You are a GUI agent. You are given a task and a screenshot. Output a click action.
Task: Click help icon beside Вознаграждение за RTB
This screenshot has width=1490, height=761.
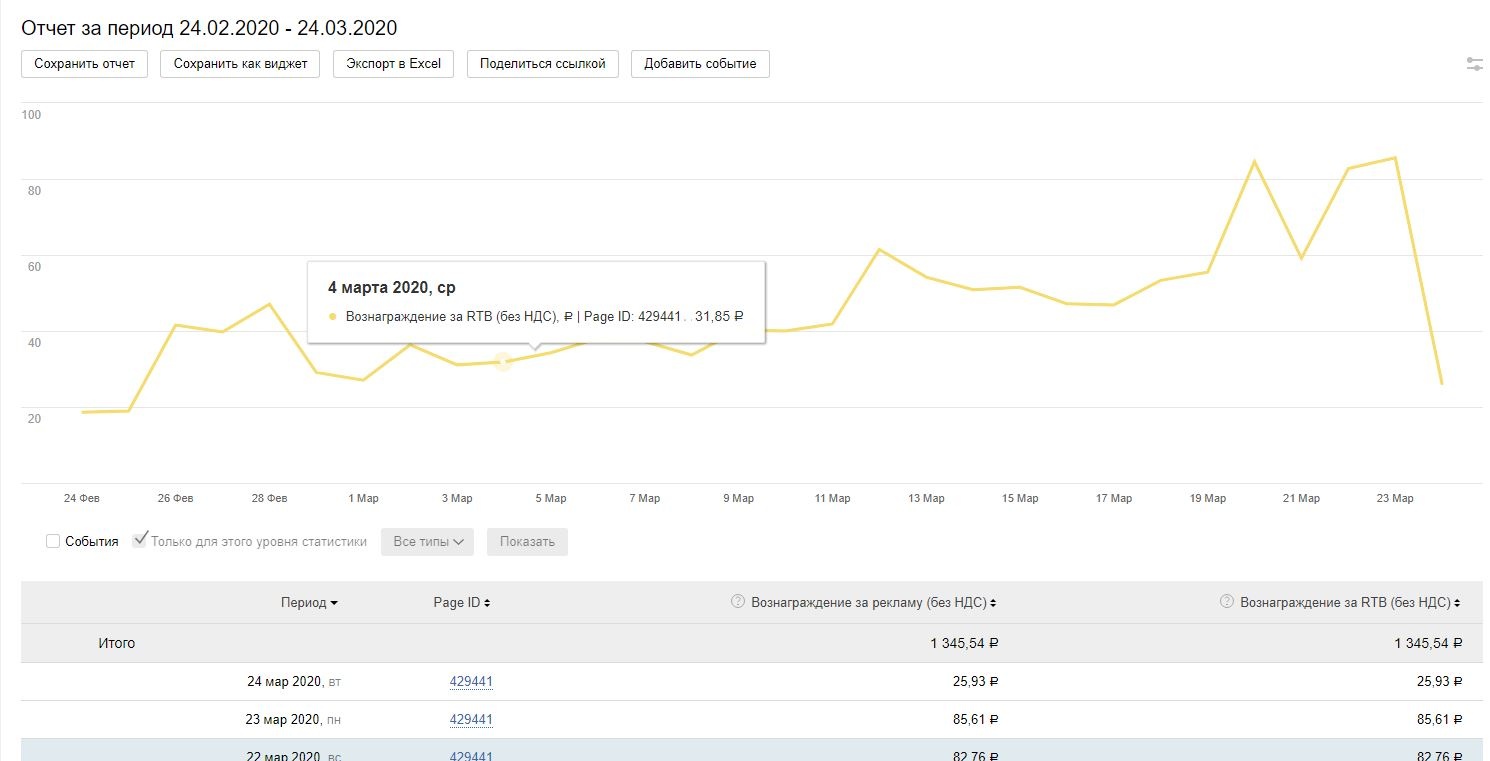click(1227, 602)
